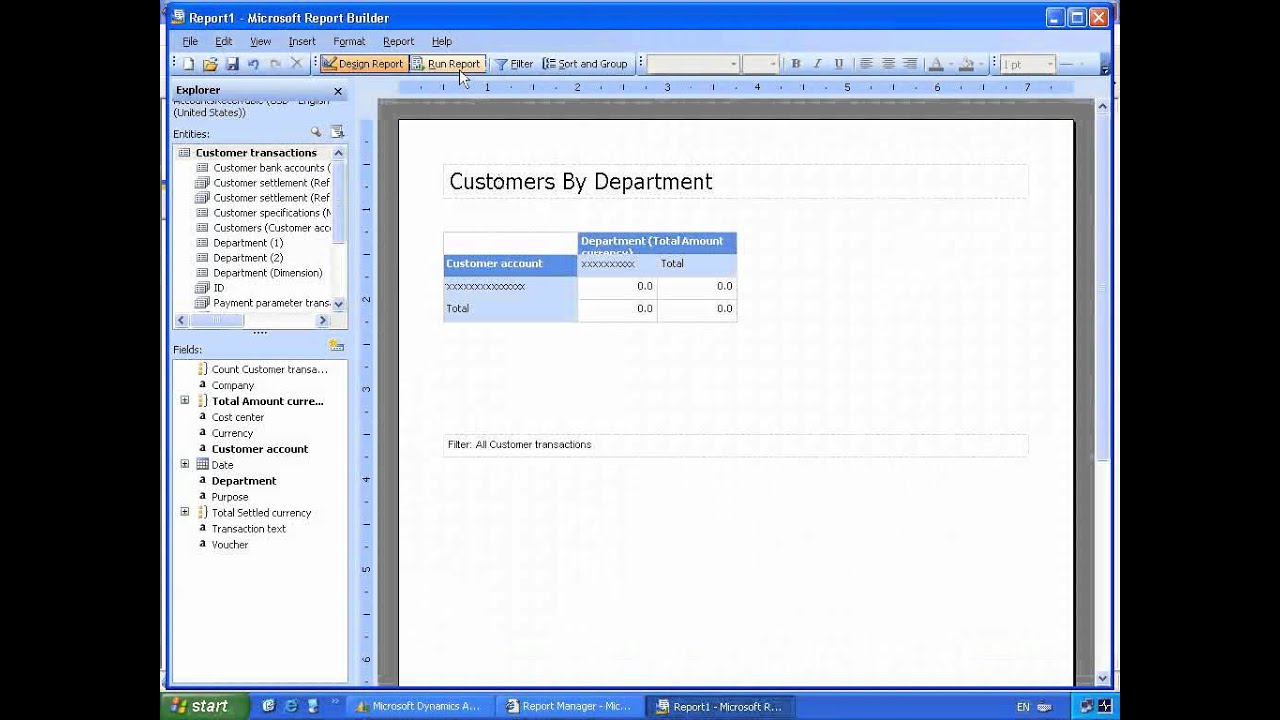
Task: Open the border width 1 pt dropdown
Action: pyautogui.click(x=1050, y=64)
